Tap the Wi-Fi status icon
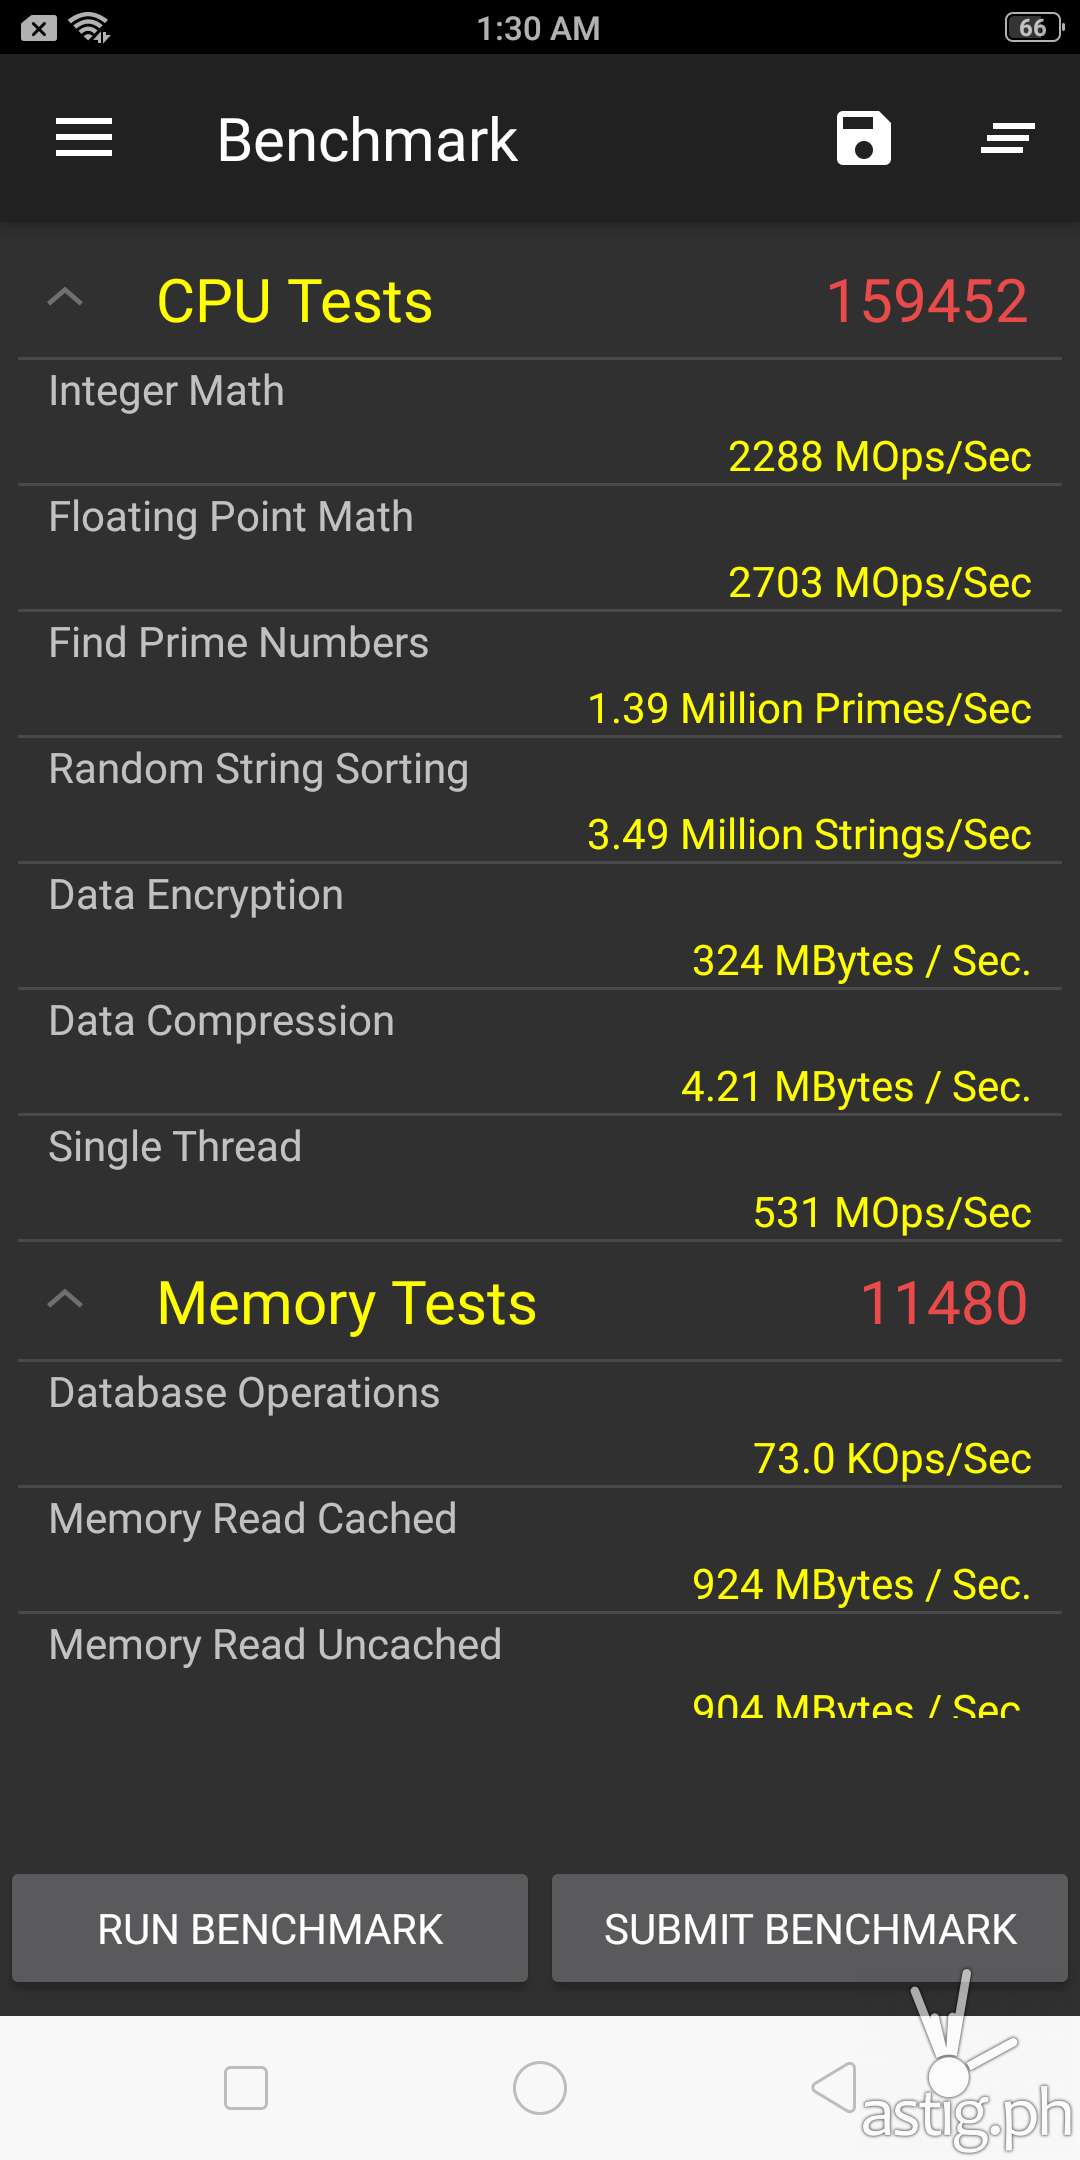Image resolution: width=1080 pixels, height=2160 pixels. (91, 28)
